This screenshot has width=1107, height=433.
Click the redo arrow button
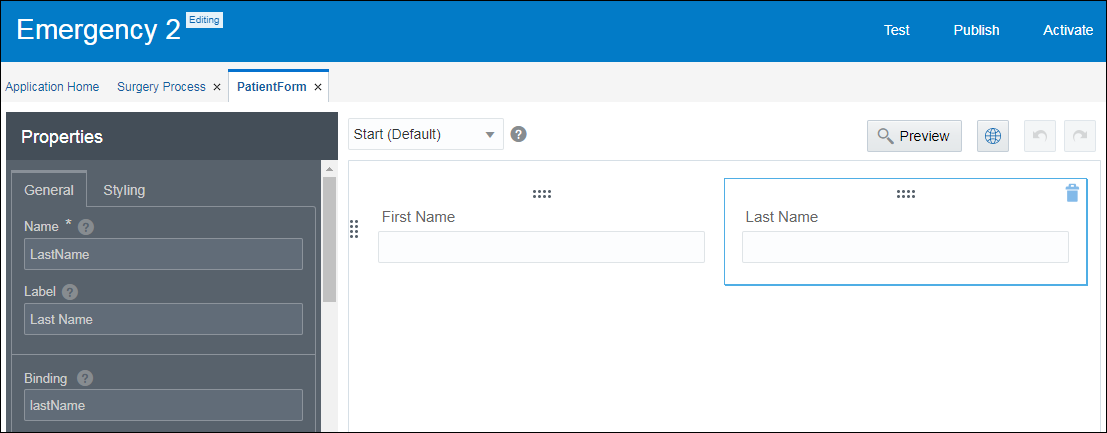[1079, 136]
